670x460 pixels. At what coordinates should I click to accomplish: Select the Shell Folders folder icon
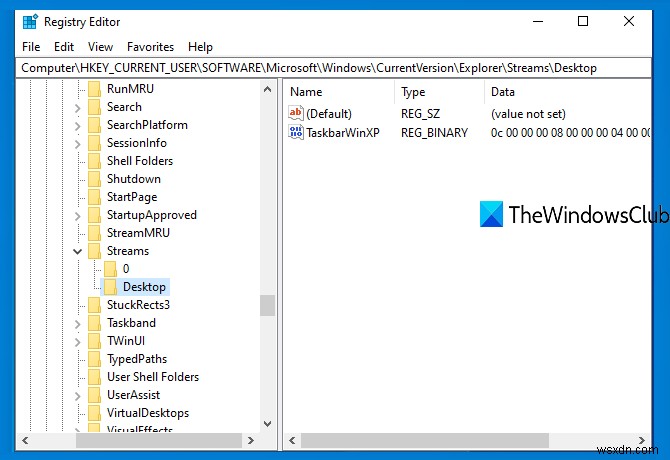pyautogui.click(x=94, y=161)
